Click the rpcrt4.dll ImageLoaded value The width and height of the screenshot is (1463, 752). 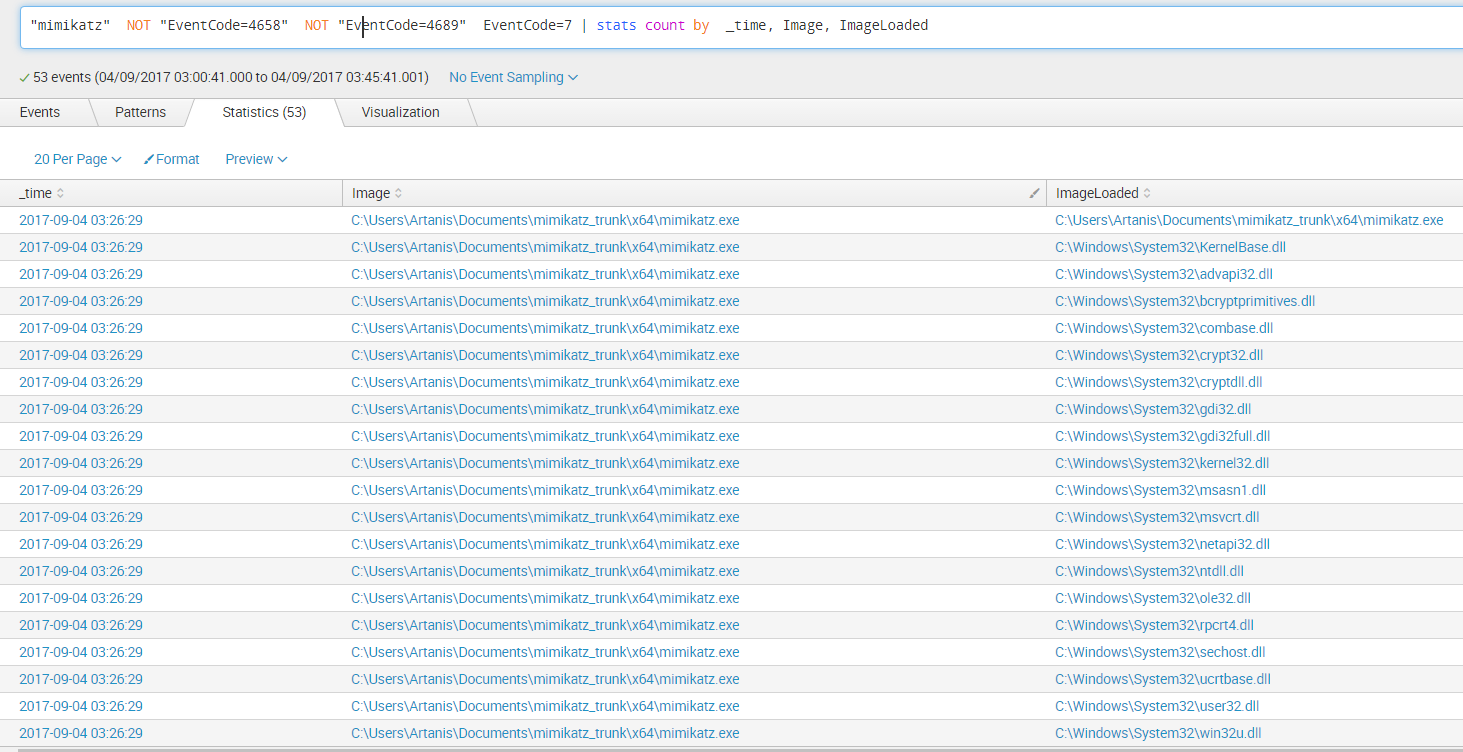point(1154,625)
